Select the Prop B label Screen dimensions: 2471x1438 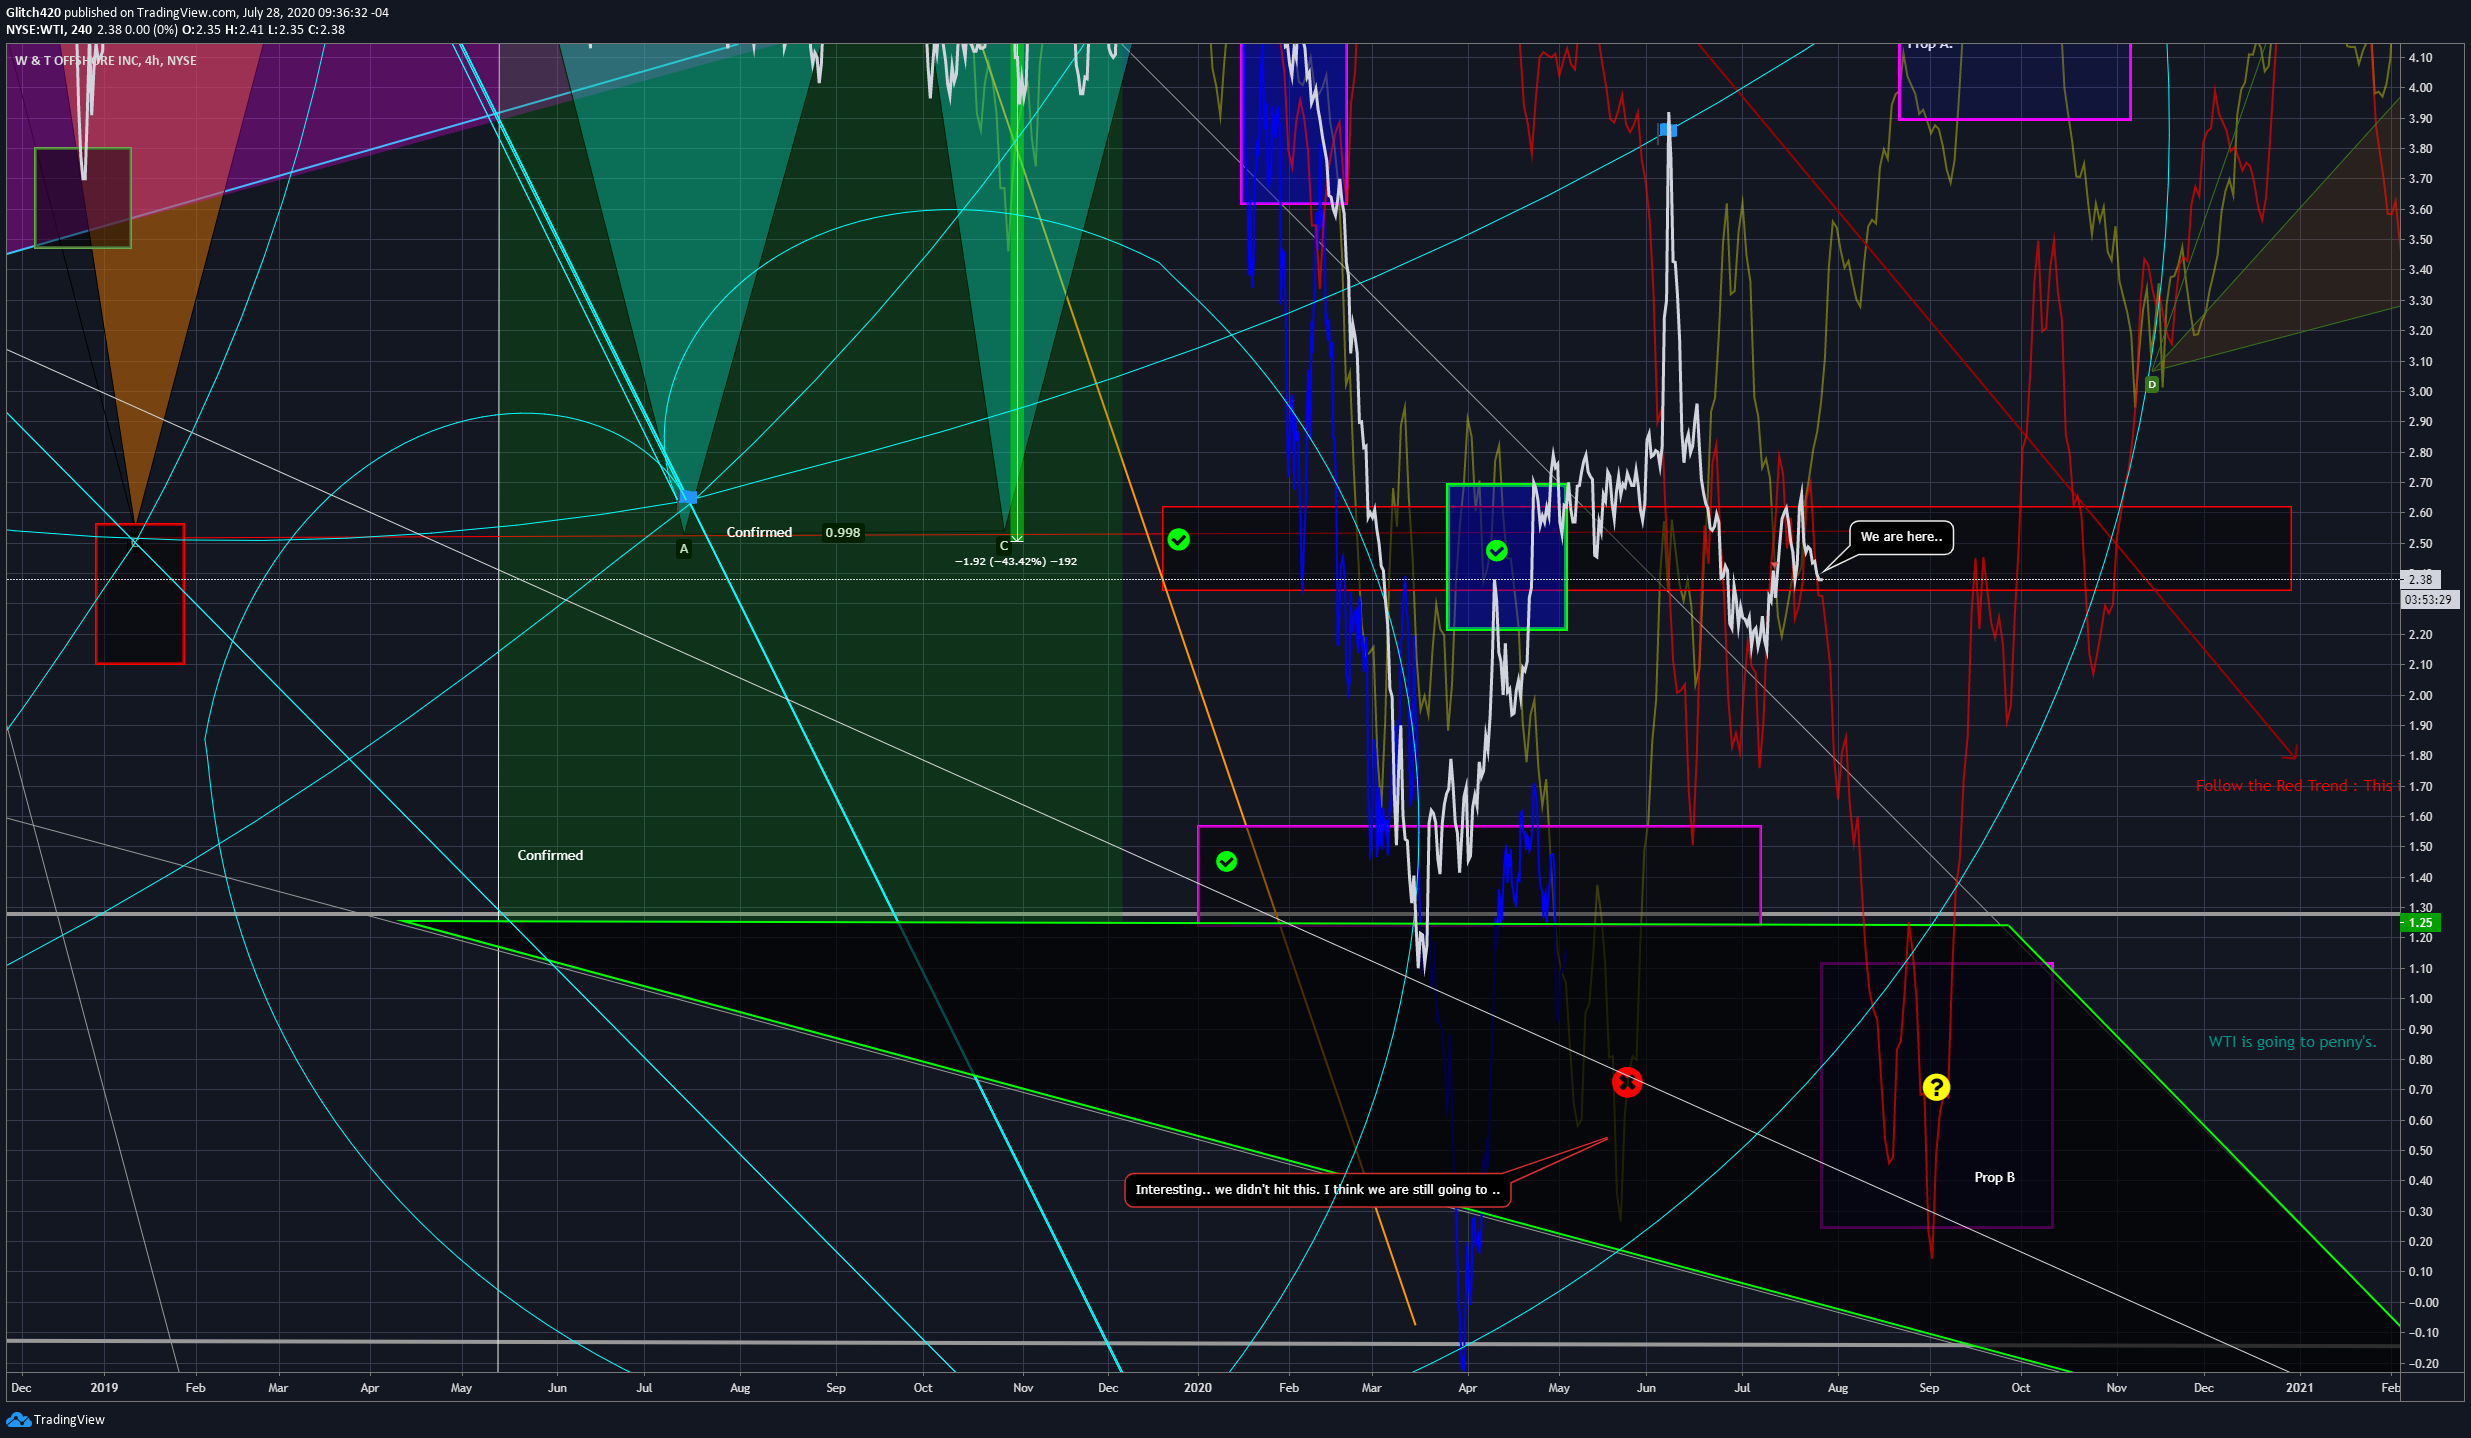point(1994,1177)
